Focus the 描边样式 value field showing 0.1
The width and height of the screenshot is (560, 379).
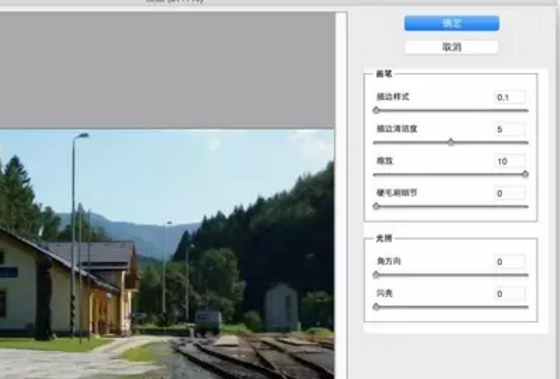point(510,97)
